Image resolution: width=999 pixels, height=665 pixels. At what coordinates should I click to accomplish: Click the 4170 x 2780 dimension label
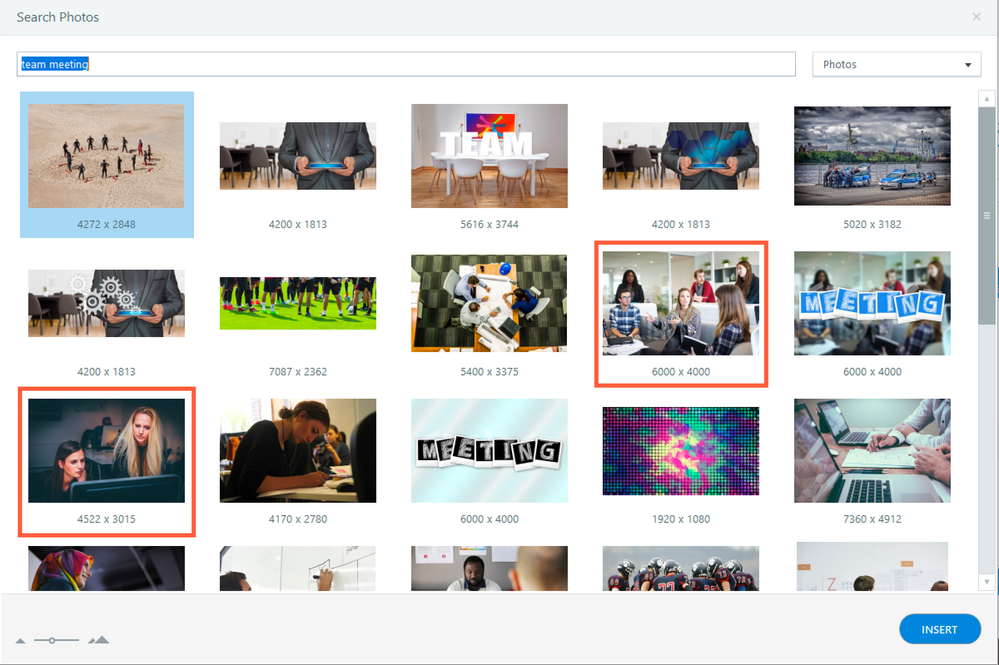pyautogui.click(x=298, y=519)
